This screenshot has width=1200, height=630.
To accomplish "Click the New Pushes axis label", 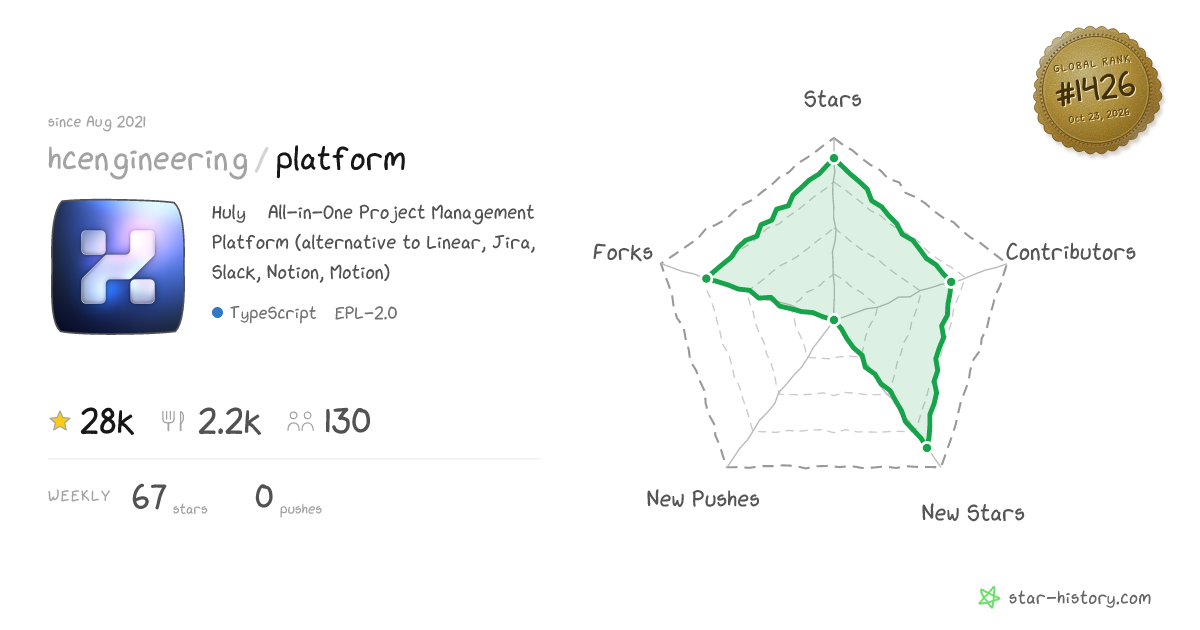I will 703,498.
